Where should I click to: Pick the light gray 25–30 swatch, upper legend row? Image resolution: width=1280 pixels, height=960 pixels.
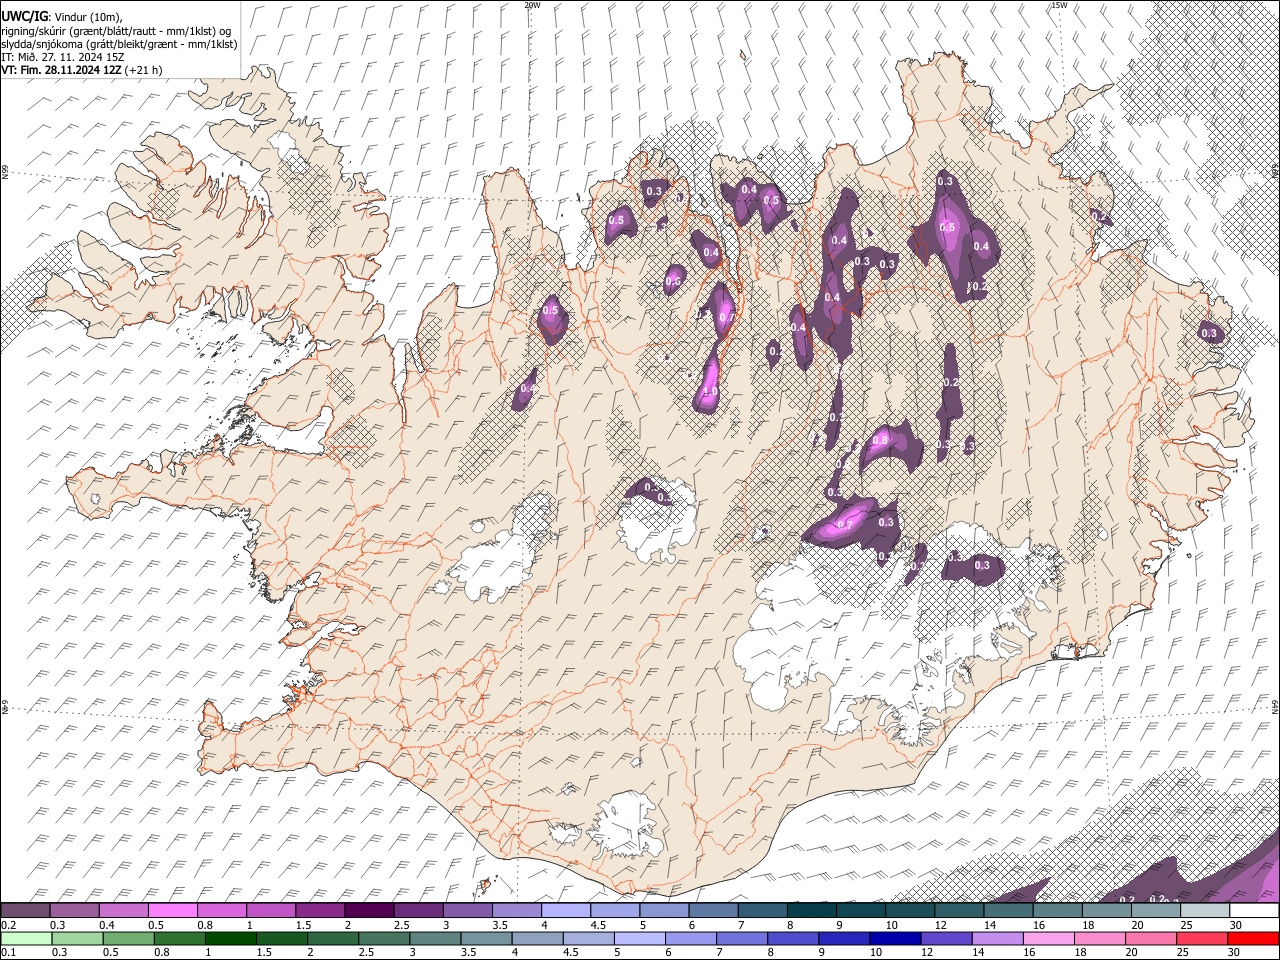click(x=1204, y=910)
